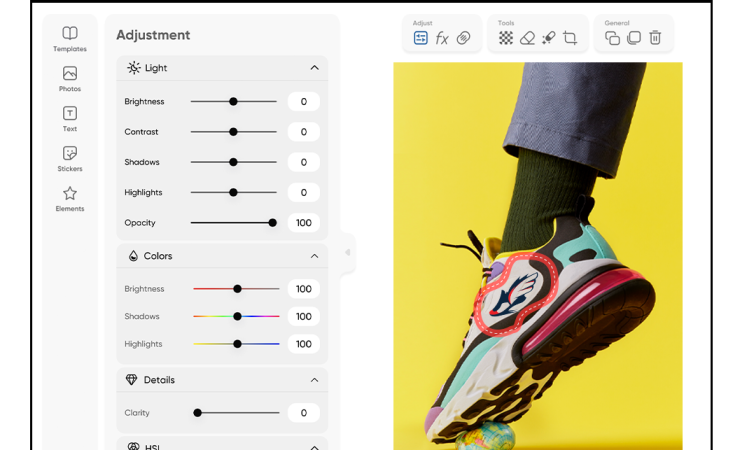Image resolution: width=740 pixels, height=450 pixels.
Task: Switch to the Photos sidebar tab
Action: coord(70,79)
